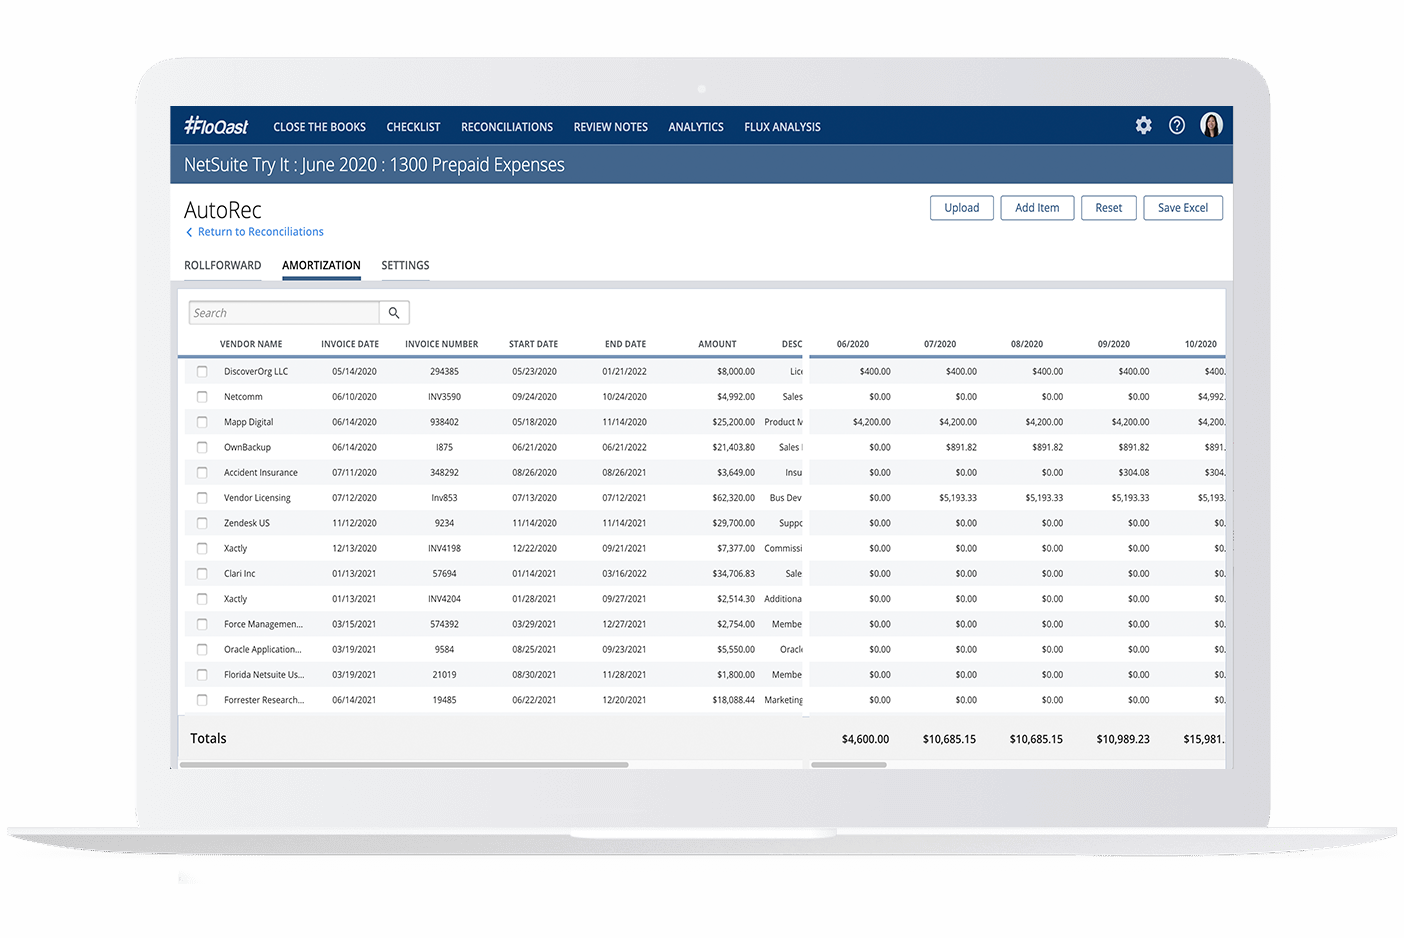Select the Clari Inc vendor name
This screenshot has width=1404, height=938.
[240, 574]
